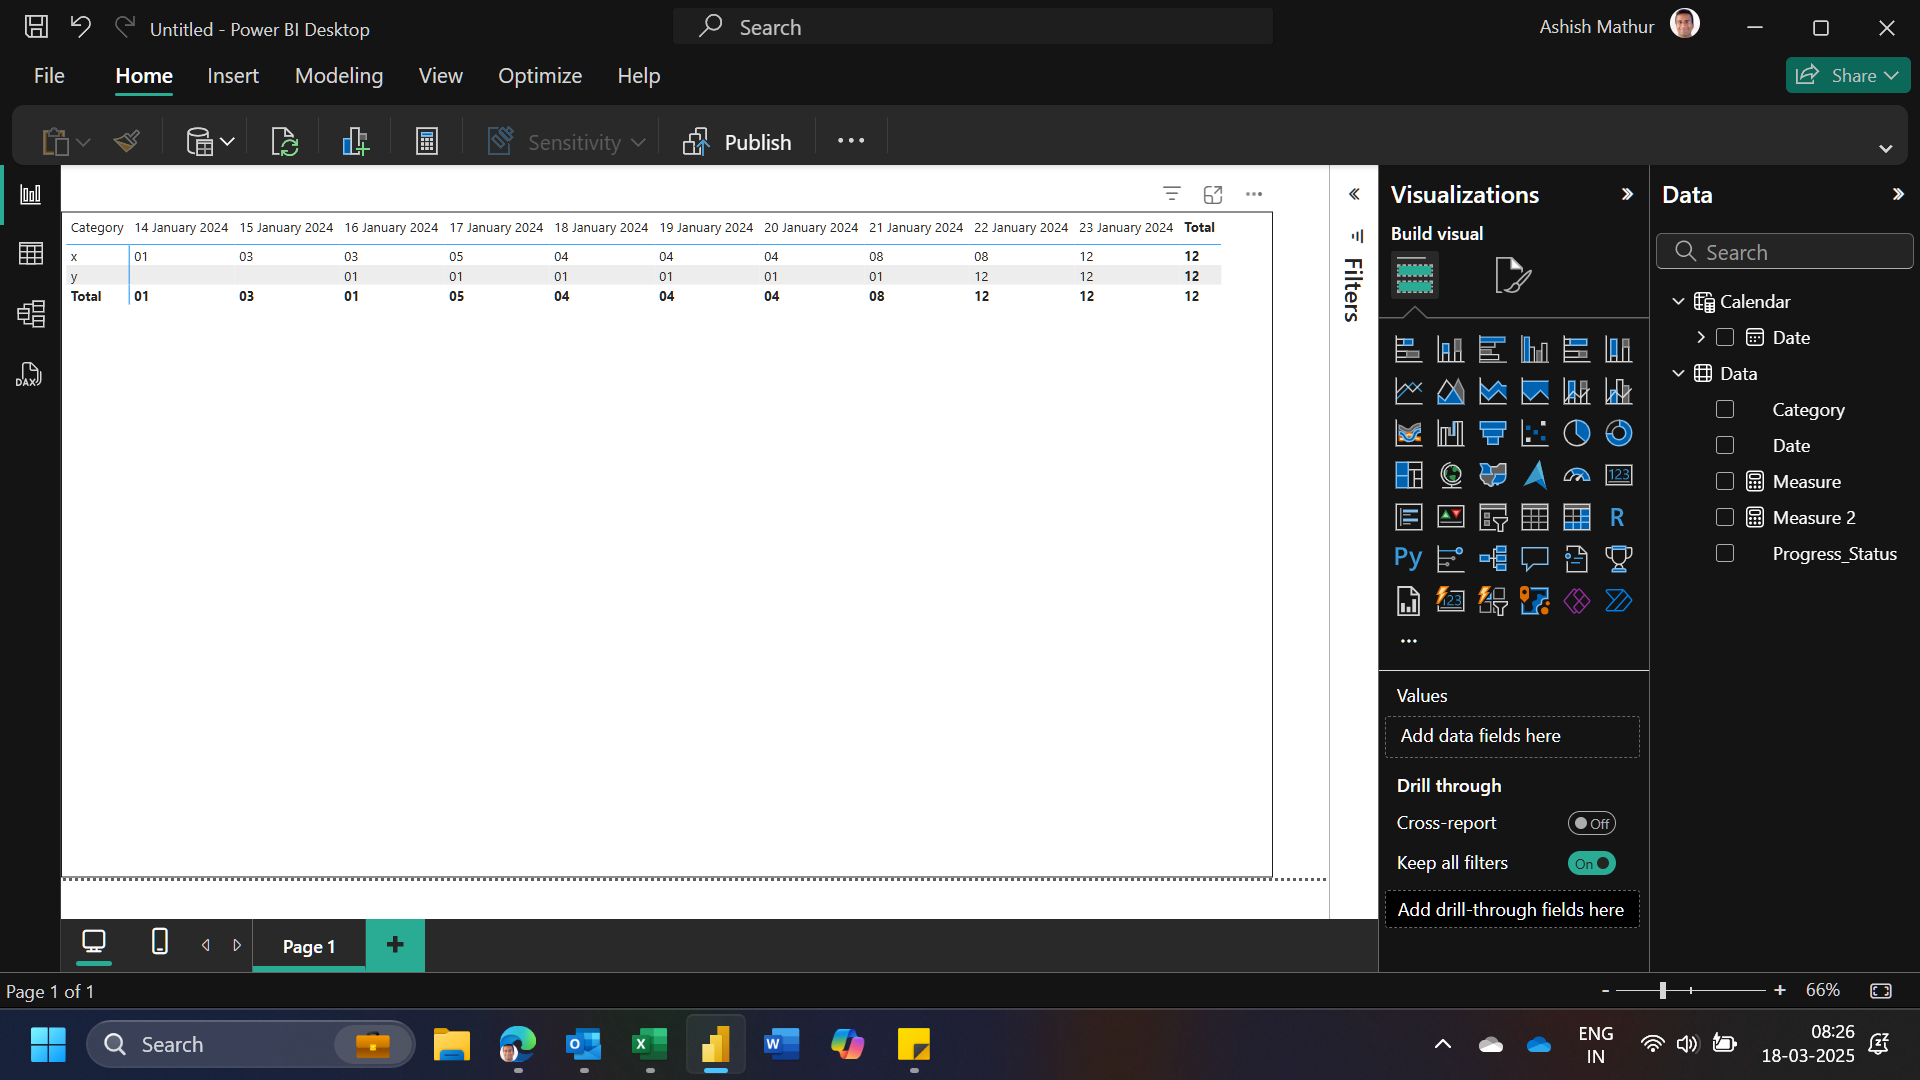
Task: Open the Help ribbon tab
Action: [x=639, y=75]
